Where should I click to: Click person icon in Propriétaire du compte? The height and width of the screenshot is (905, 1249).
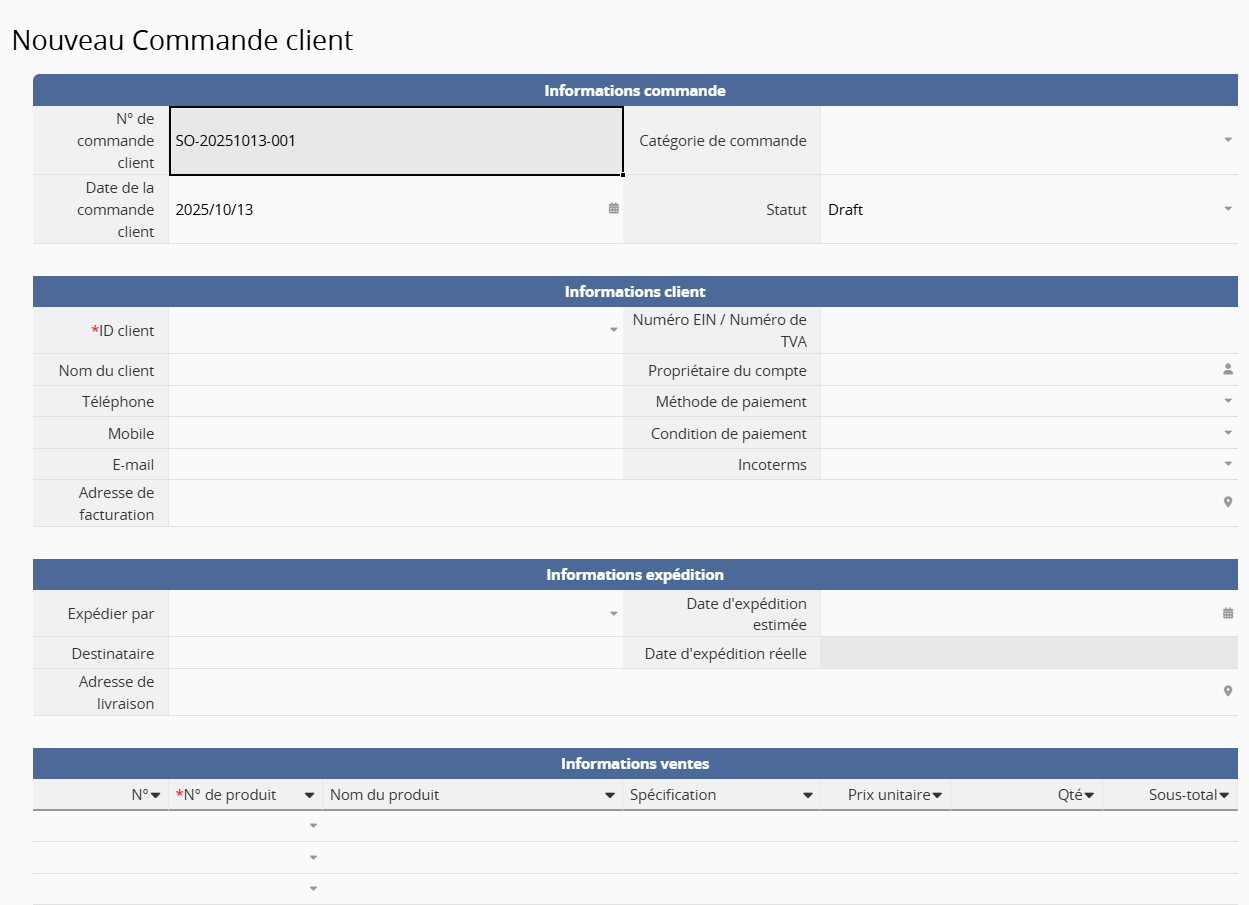click(1228, 370)
